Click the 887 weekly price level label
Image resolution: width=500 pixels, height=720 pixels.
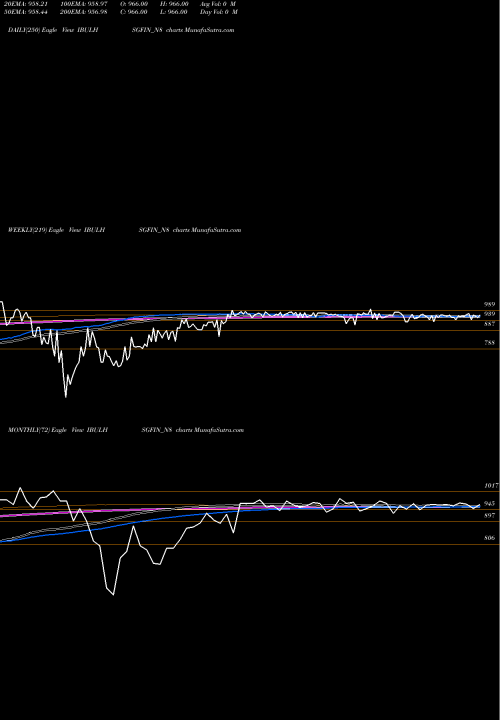tap(489, 324)
